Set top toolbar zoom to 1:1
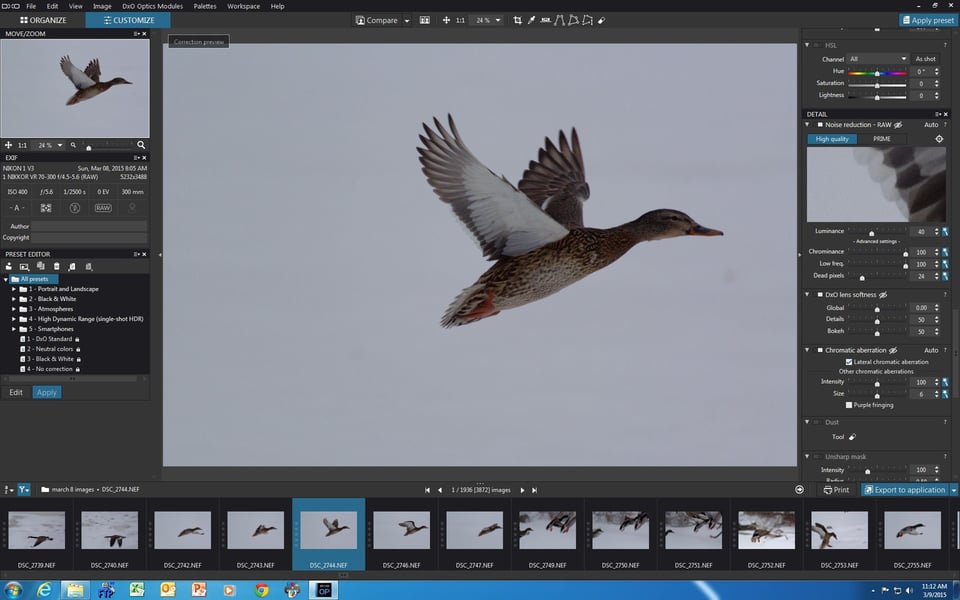The height and width of the screenshot is (600, 960). click(x=460, y=20)
